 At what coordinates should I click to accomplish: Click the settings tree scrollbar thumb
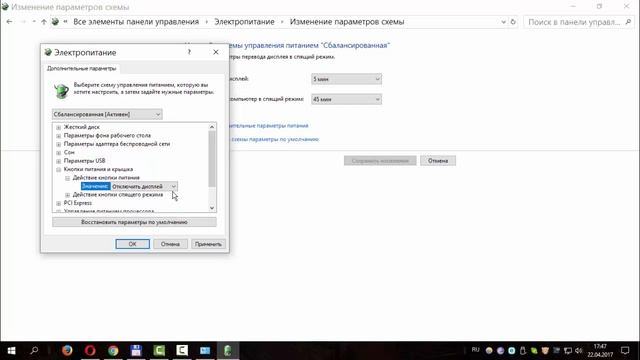point(212,159)
